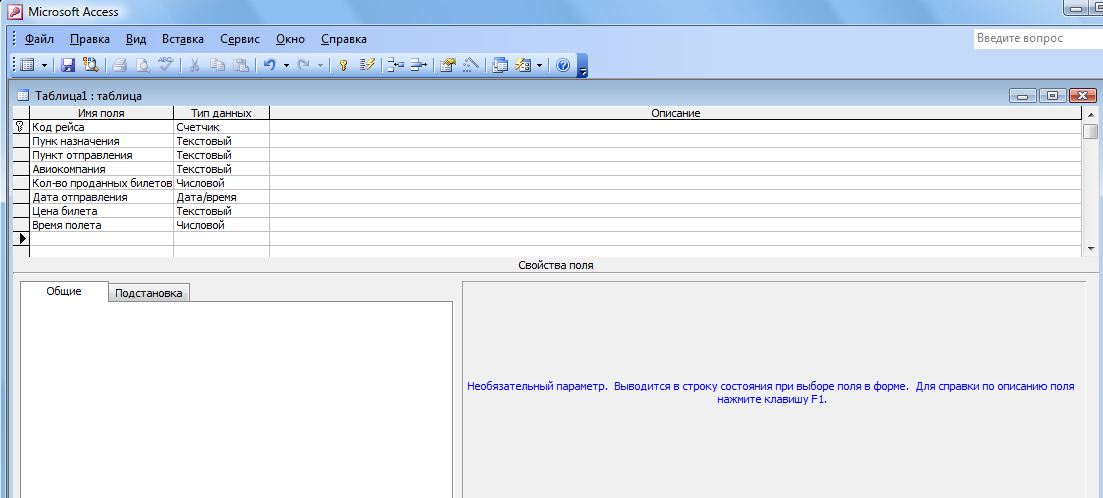
Task: Click the Spelling check ABC icon
Action: pos(165,65)
